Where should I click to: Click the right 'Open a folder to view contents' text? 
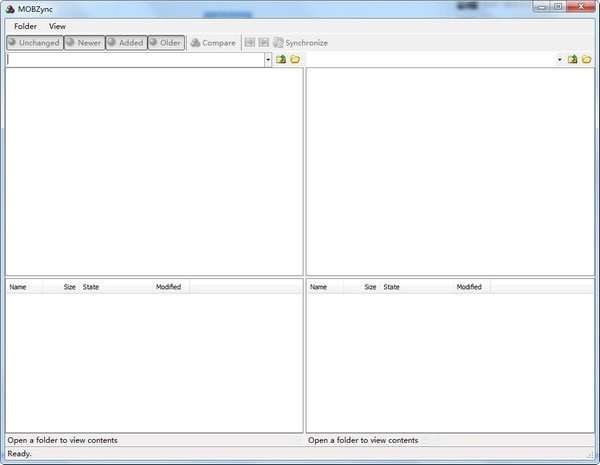[363, 440]
